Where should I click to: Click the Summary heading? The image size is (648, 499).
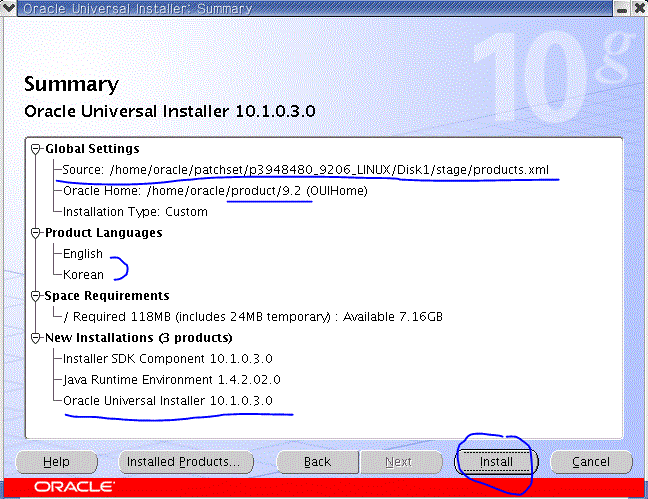pyautogui.click(x=71, y=84)
